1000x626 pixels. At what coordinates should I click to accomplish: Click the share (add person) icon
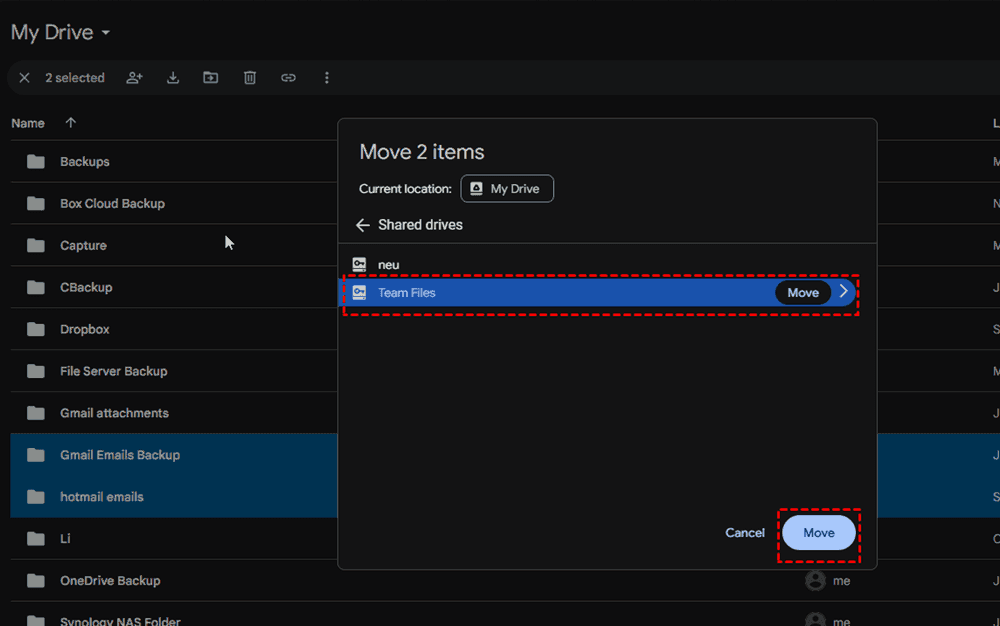pos(134,78)
